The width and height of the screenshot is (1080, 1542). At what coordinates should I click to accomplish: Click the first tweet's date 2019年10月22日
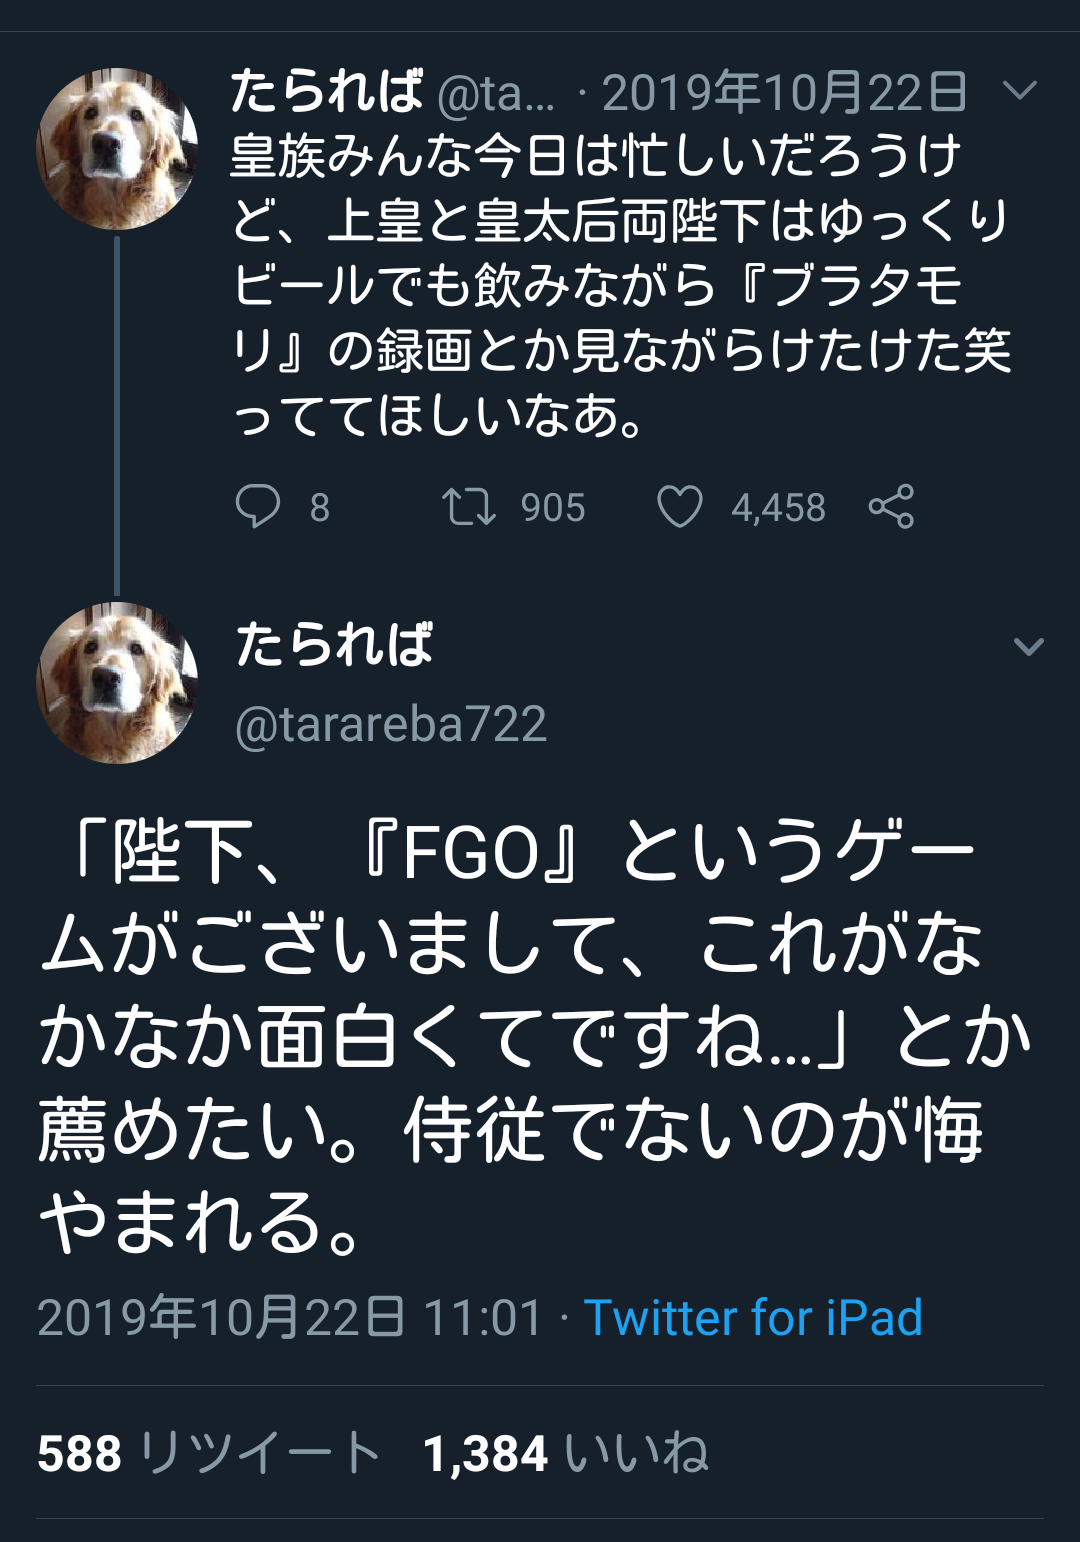pyautogui.click(x=784, y=94)
